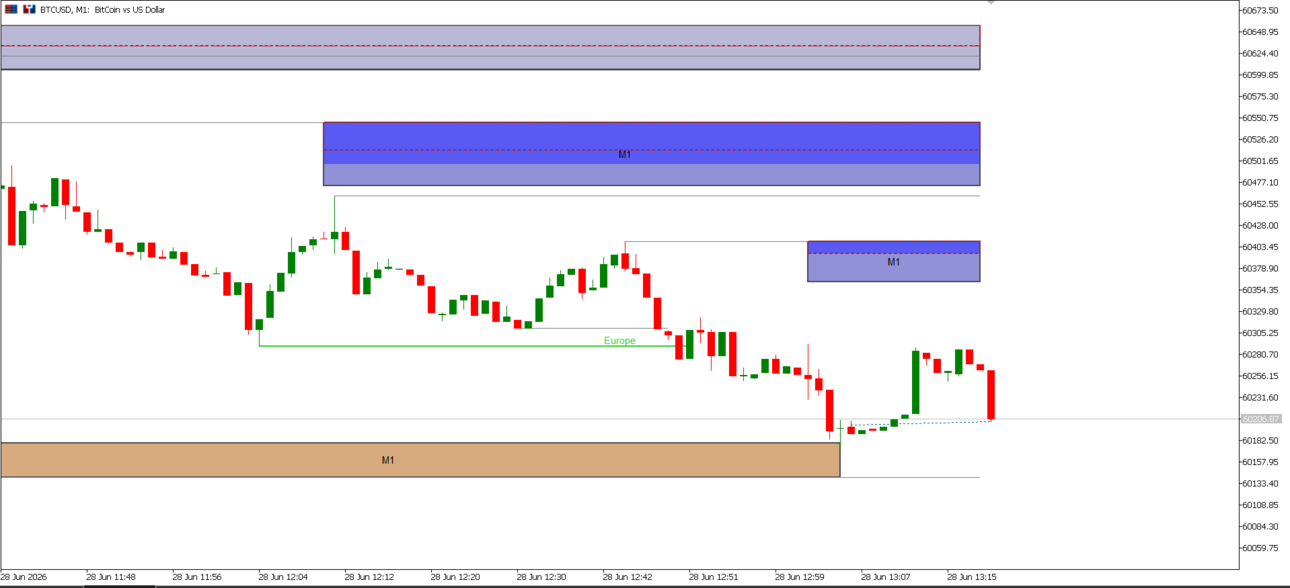Viewport: 1290px width, 588px height.
Task: Click price label 60624.40 on the axis
Action: [x=1260, y=53]
